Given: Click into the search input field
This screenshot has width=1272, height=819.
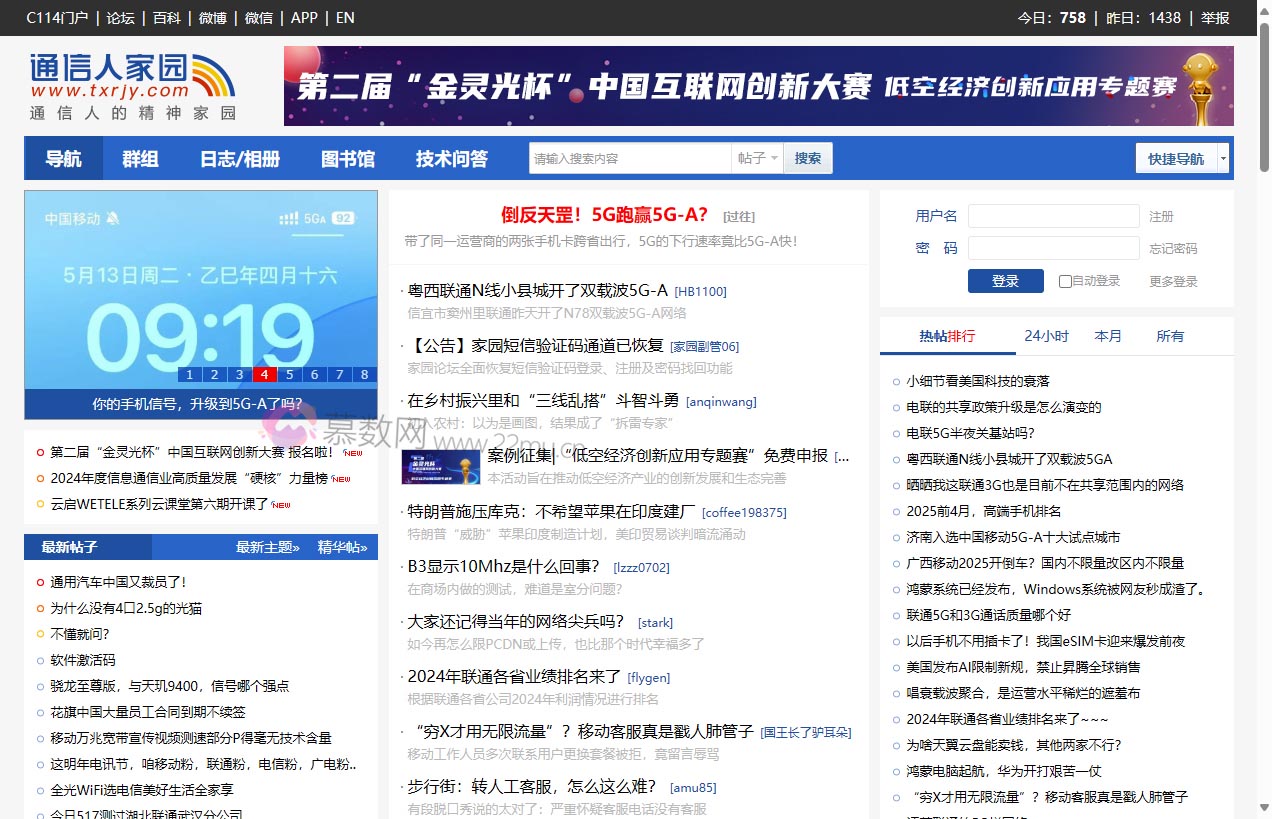Looking at the screenshot, I should (630, 158).
